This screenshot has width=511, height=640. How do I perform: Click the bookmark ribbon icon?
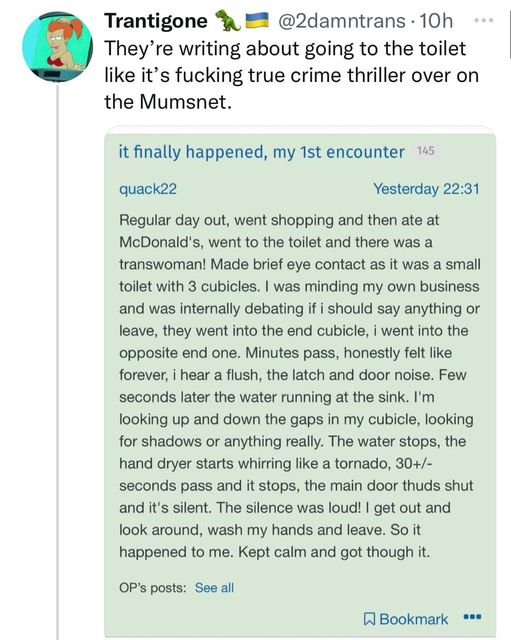[x=369, y=619]
